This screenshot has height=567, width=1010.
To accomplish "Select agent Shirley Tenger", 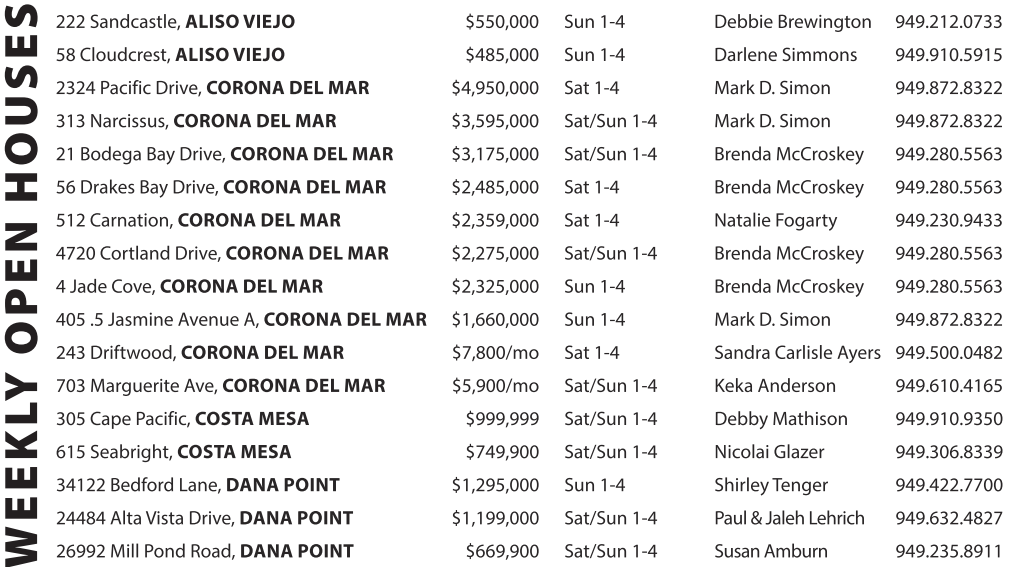I will [x=771, y=485].
